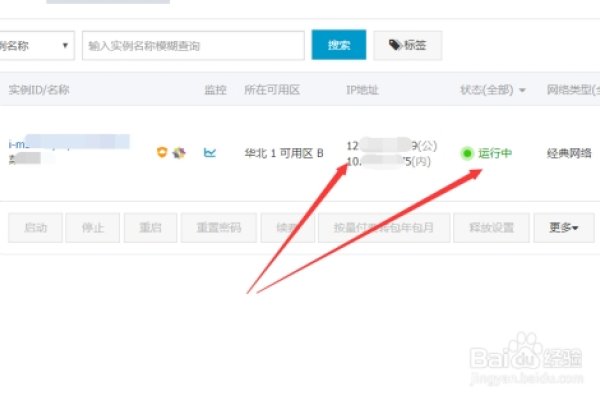Click the 重启 button
This screenshot has width=600, height=400.
coord(150,228)
